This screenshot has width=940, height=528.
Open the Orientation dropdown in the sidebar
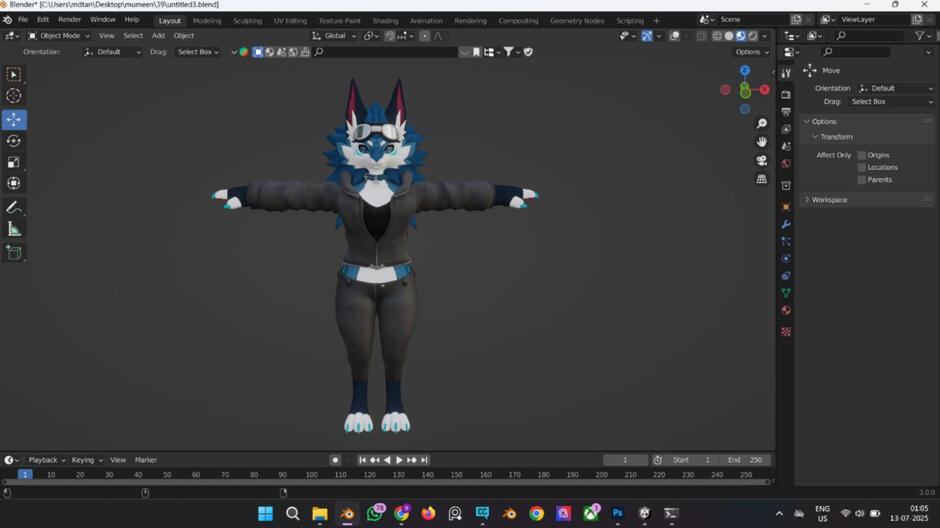(896, 88)
